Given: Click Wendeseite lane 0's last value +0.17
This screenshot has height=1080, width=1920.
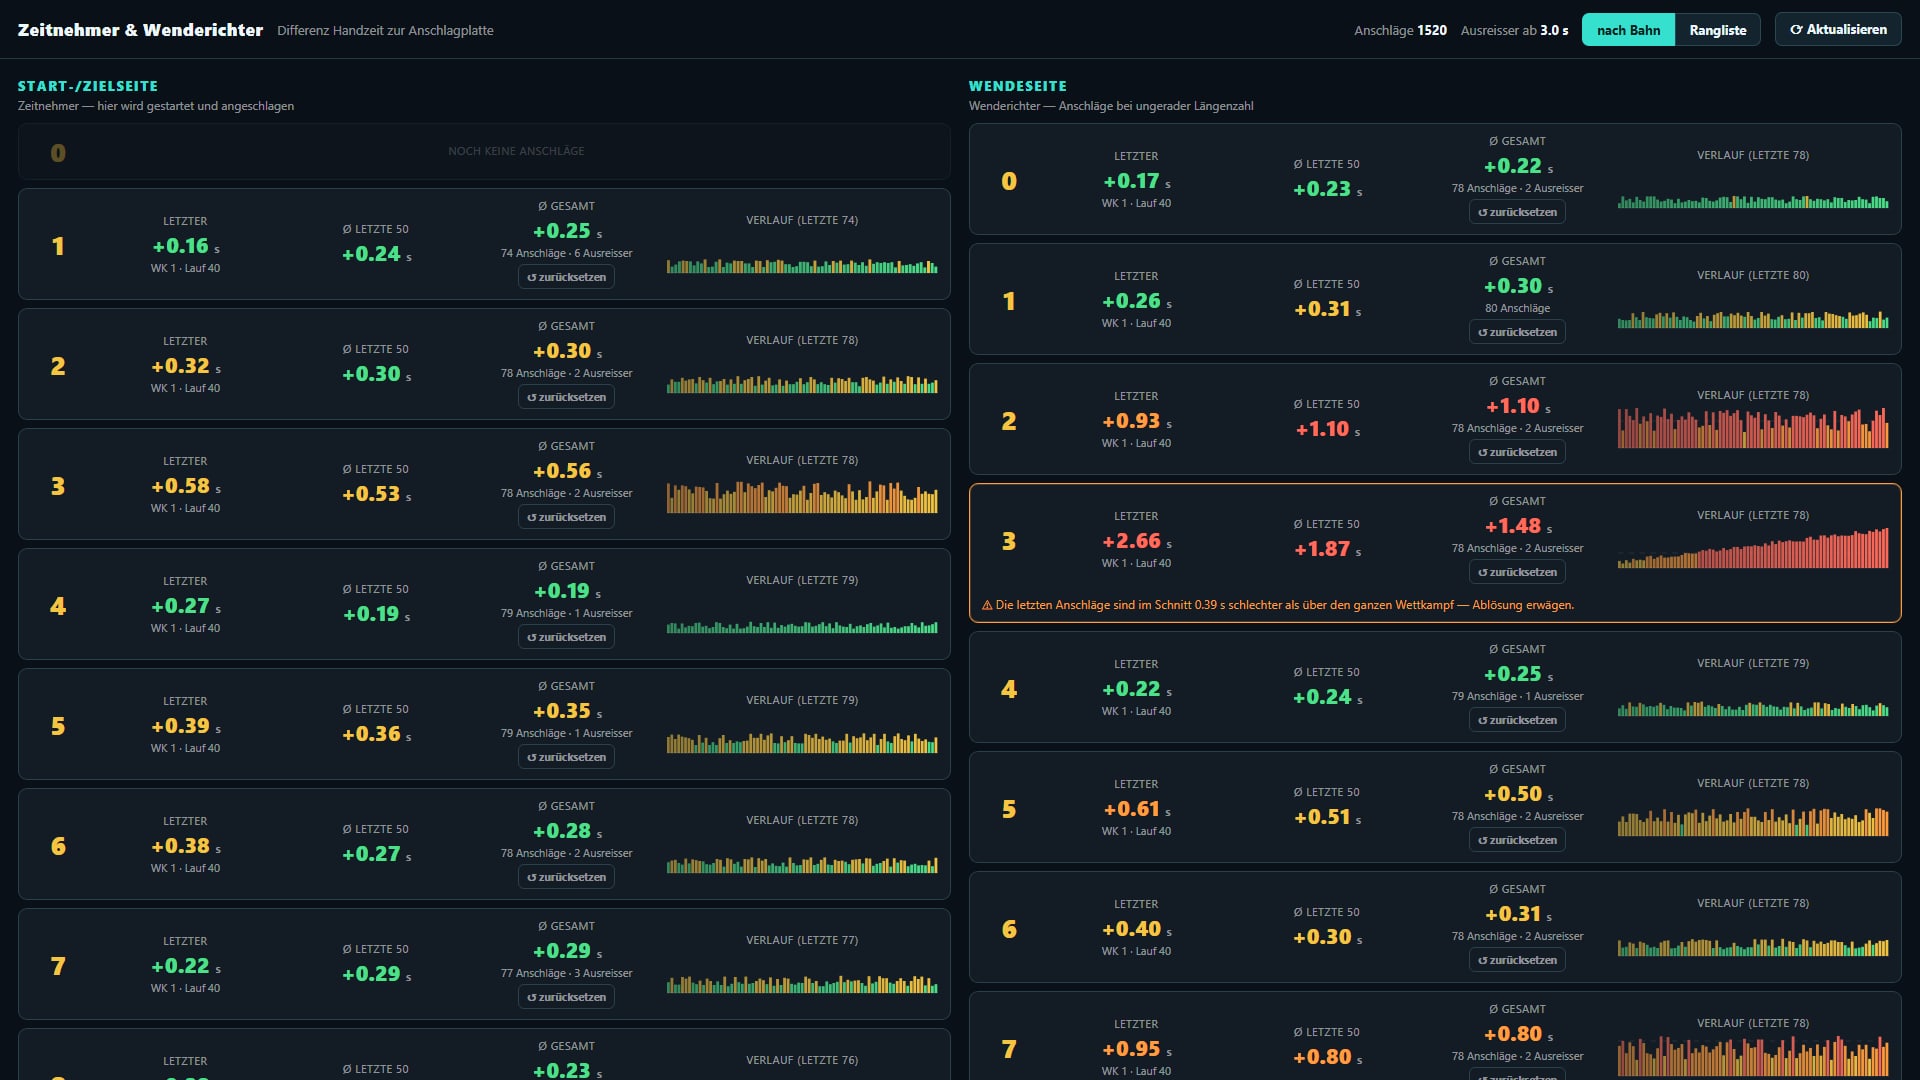Looking at the screenshot, I should coord(1136,181).
